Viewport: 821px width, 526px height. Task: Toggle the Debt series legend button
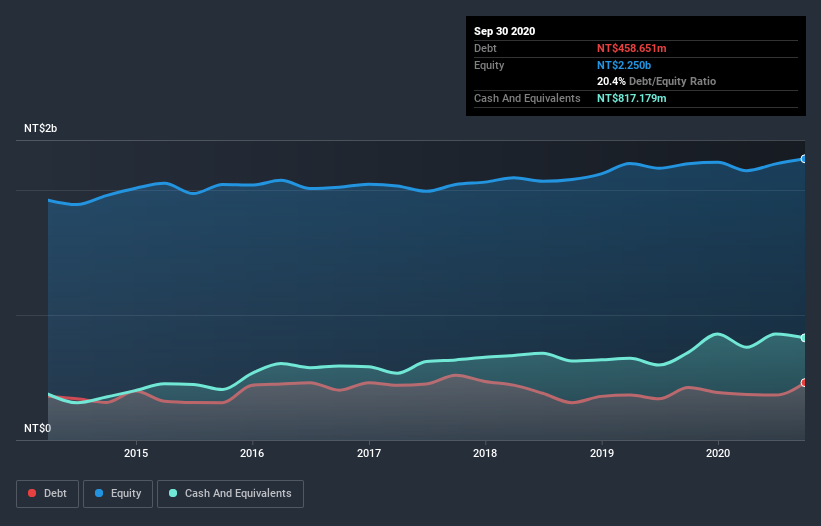coord(48,494)
